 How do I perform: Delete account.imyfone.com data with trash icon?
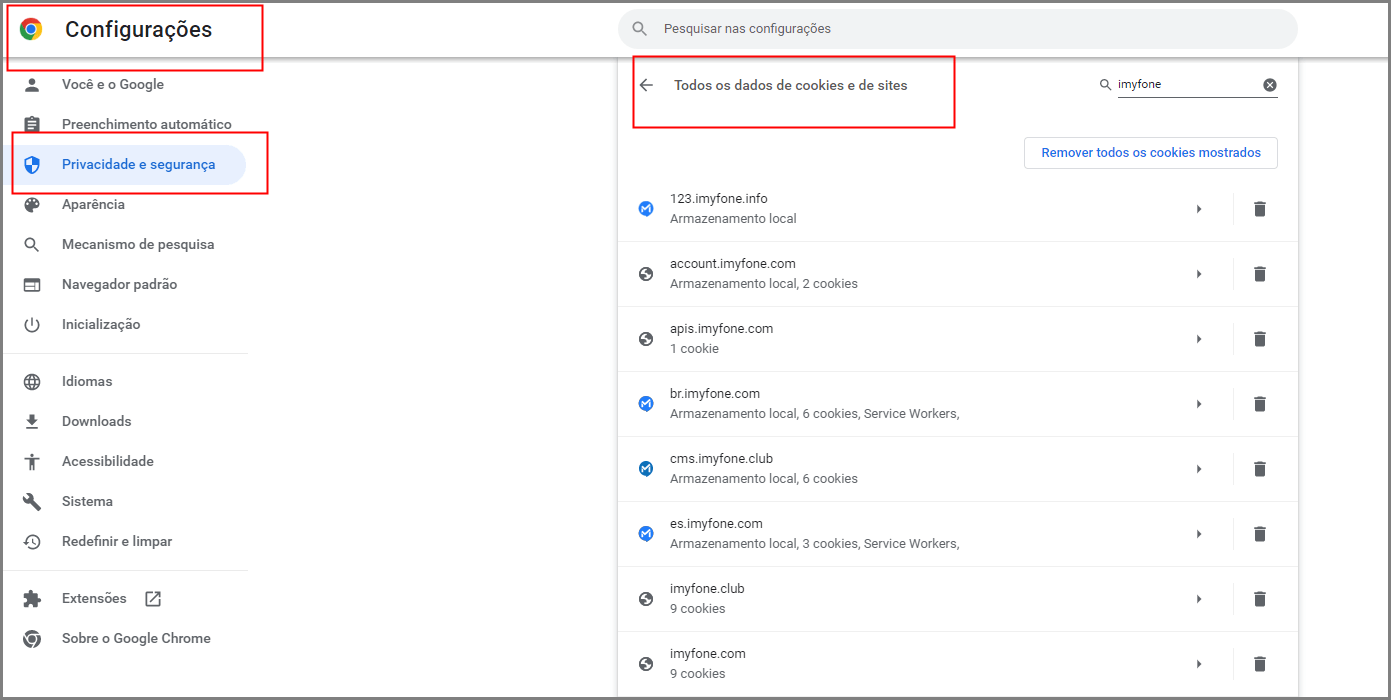pyautogui.click(x=1260, y=274)
